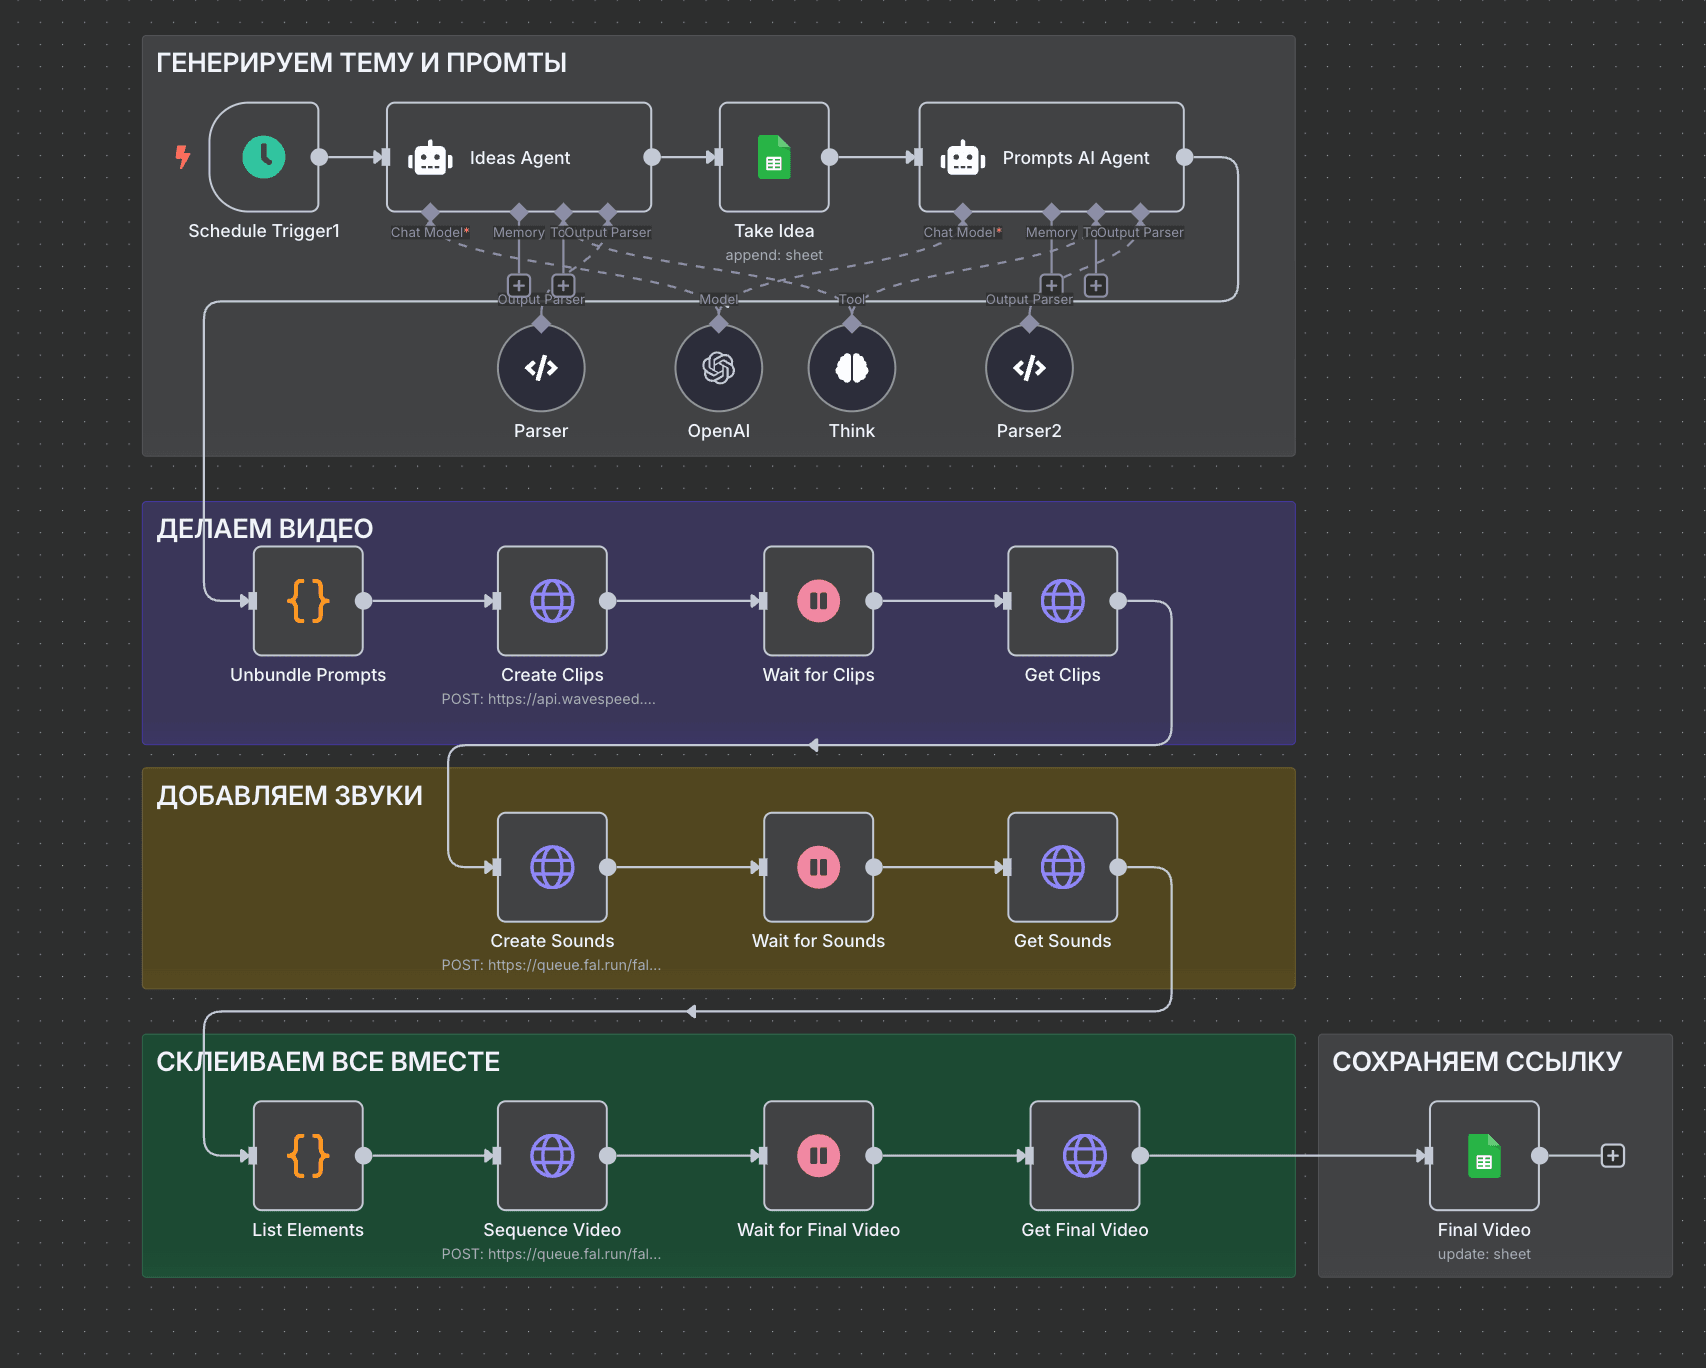Screen dimensions: 1706x1368
Task: Click the Memory connector under Prompts AI Agent
Action: [x=1050, y=213]
